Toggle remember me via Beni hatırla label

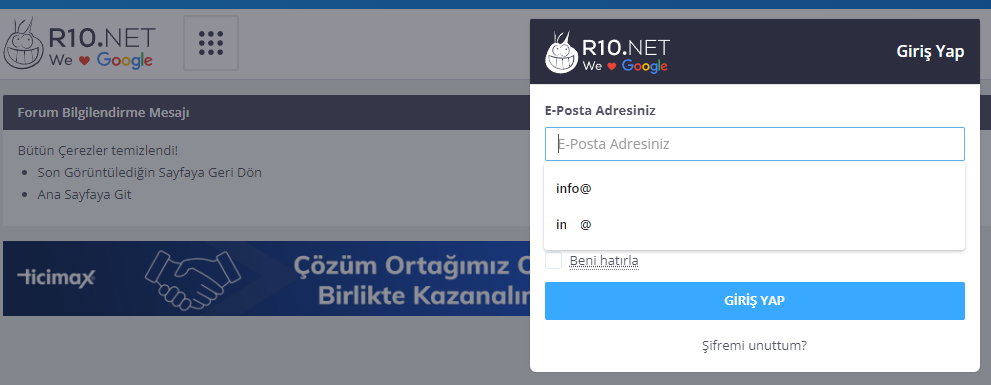(604, 260)
